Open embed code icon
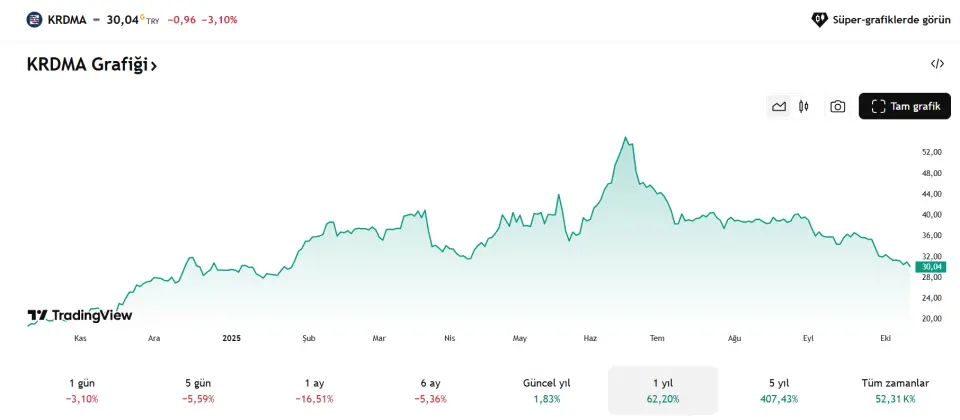The width and height of the screenshot is (960, 420). pyautogui.click(x=937, y=64)
